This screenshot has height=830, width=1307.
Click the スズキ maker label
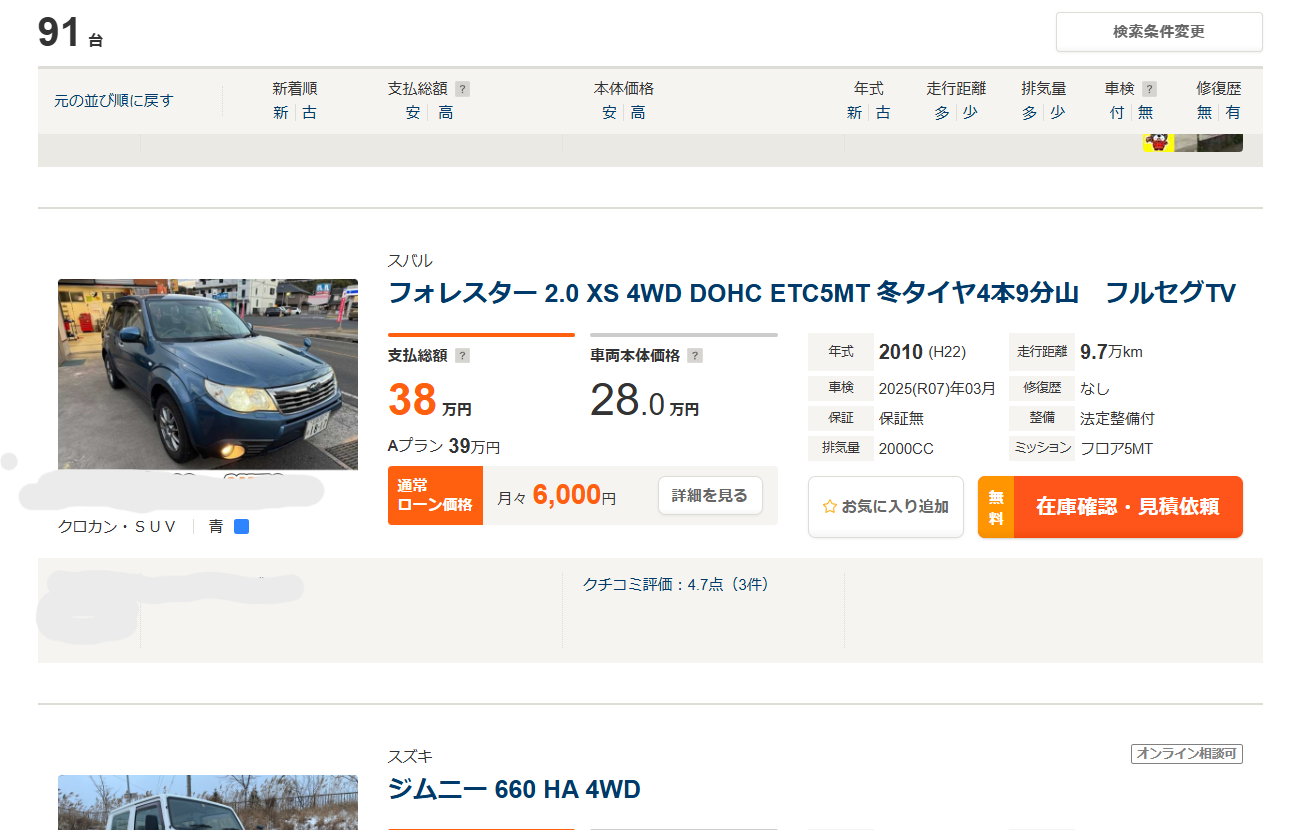click(410, 757)
